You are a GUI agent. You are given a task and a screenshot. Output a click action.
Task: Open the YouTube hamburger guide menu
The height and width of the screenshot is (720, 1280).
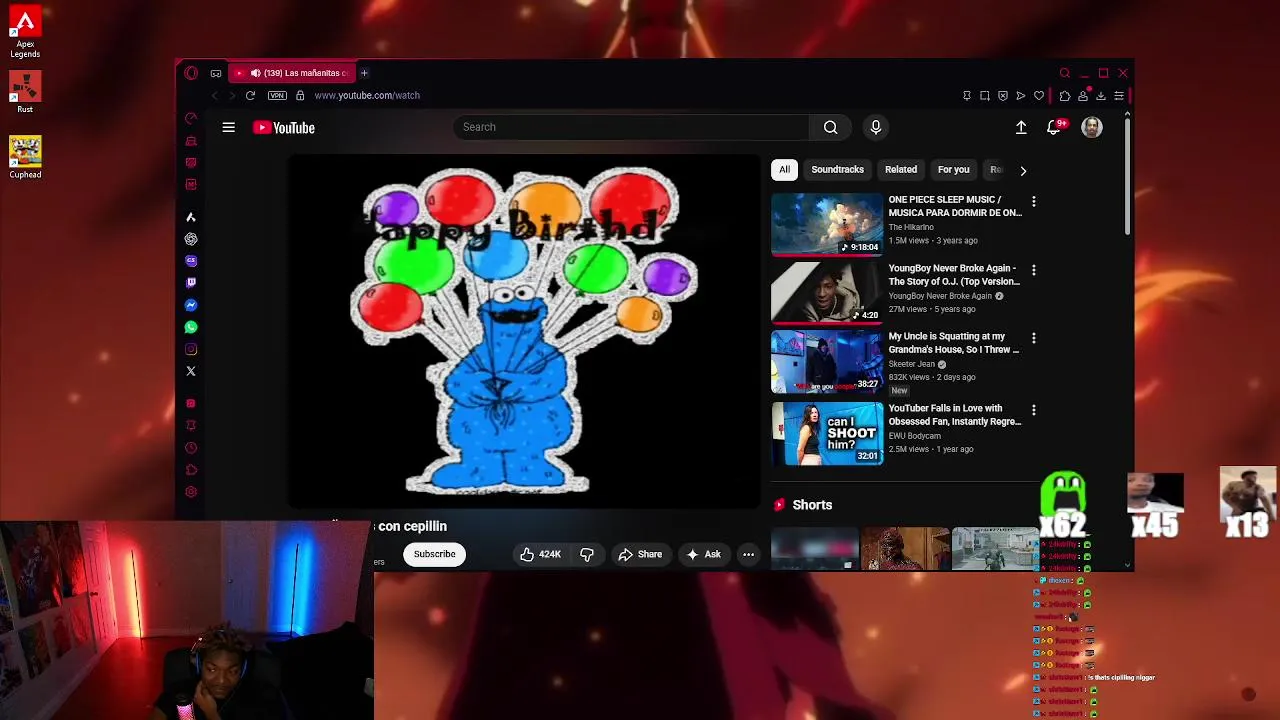coord(229,127)
